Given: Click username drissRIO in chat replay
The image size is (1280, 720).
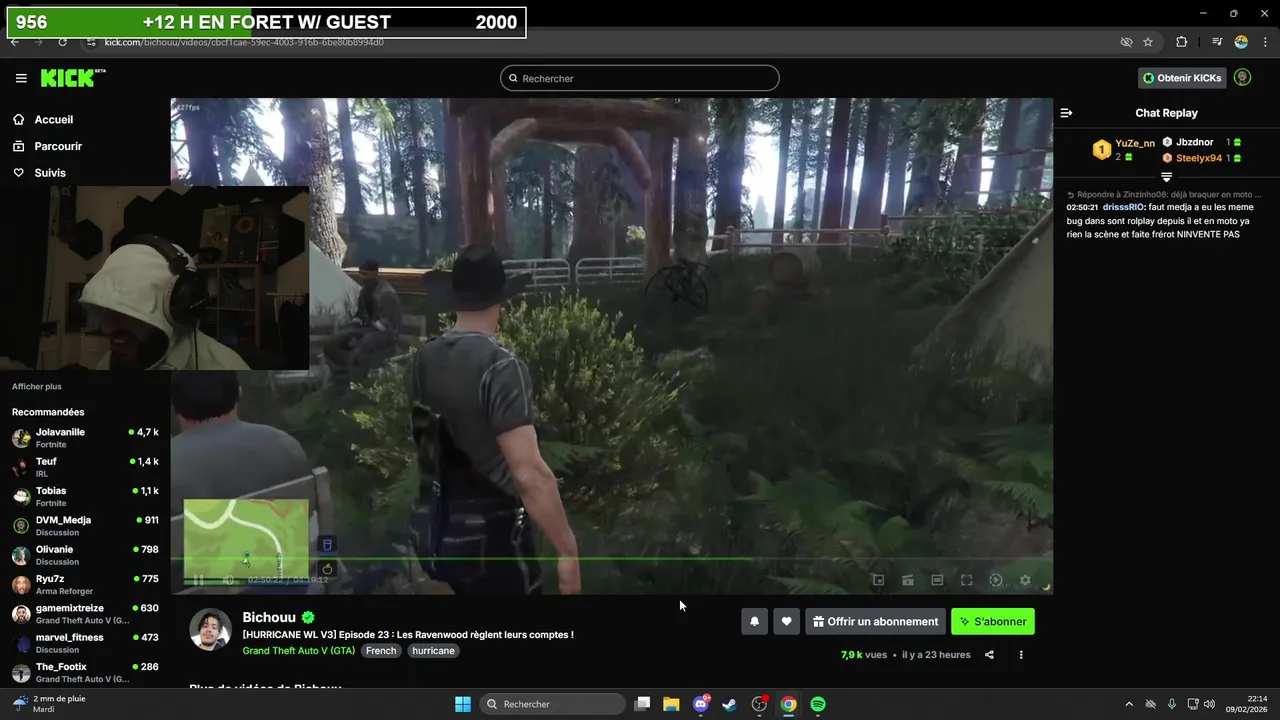Looking at the screenshot, I should 1123,207.
